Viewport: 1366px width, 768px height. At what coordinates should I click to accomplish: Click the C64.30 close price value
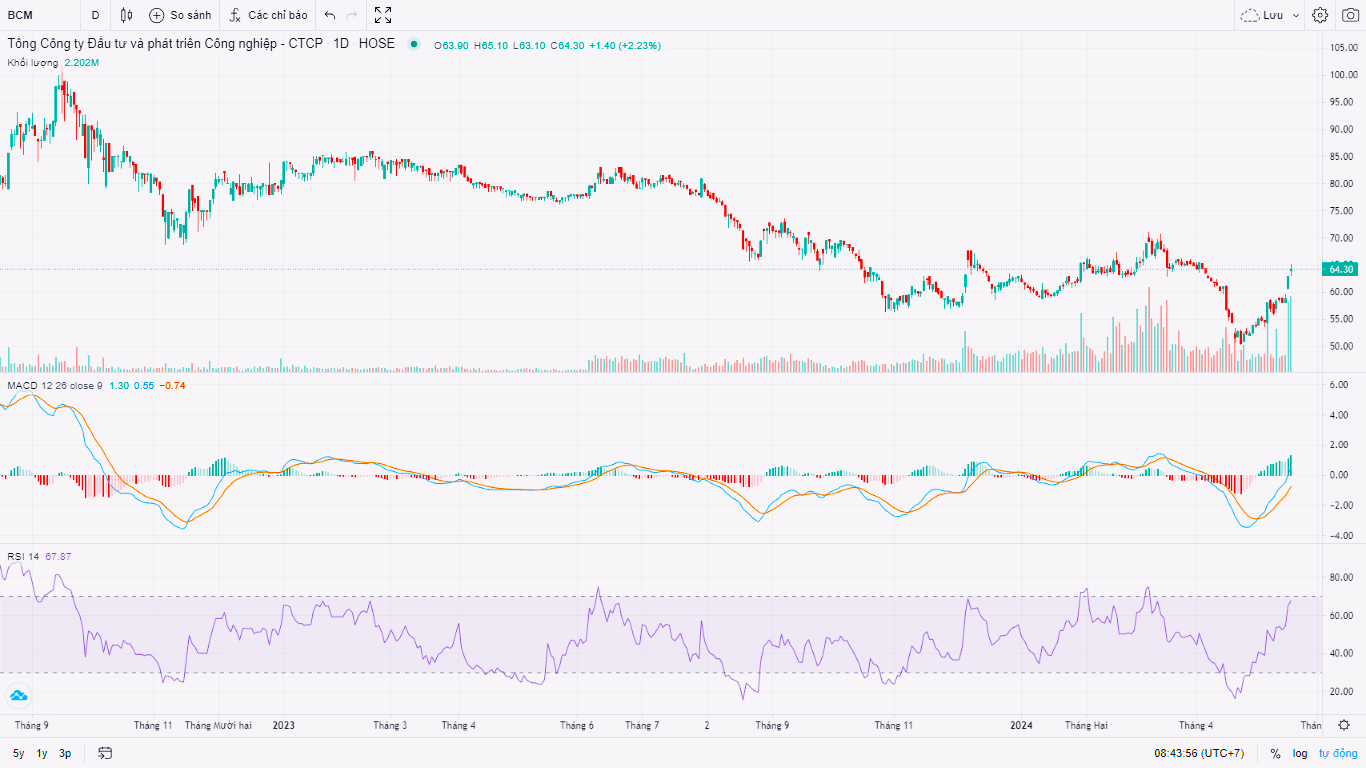click(569, 45)
